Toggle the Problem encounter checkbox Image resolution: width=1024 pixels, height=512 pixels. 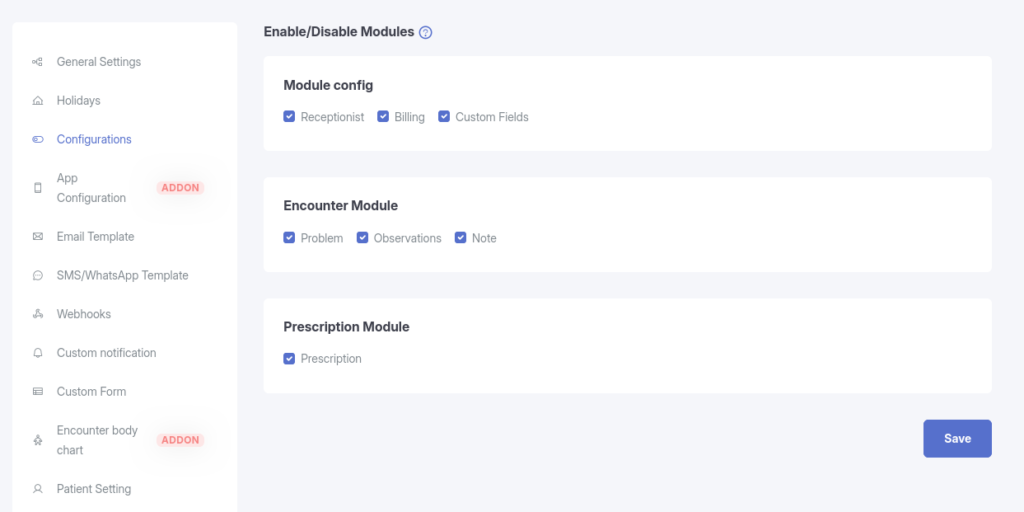coord(290,238)
